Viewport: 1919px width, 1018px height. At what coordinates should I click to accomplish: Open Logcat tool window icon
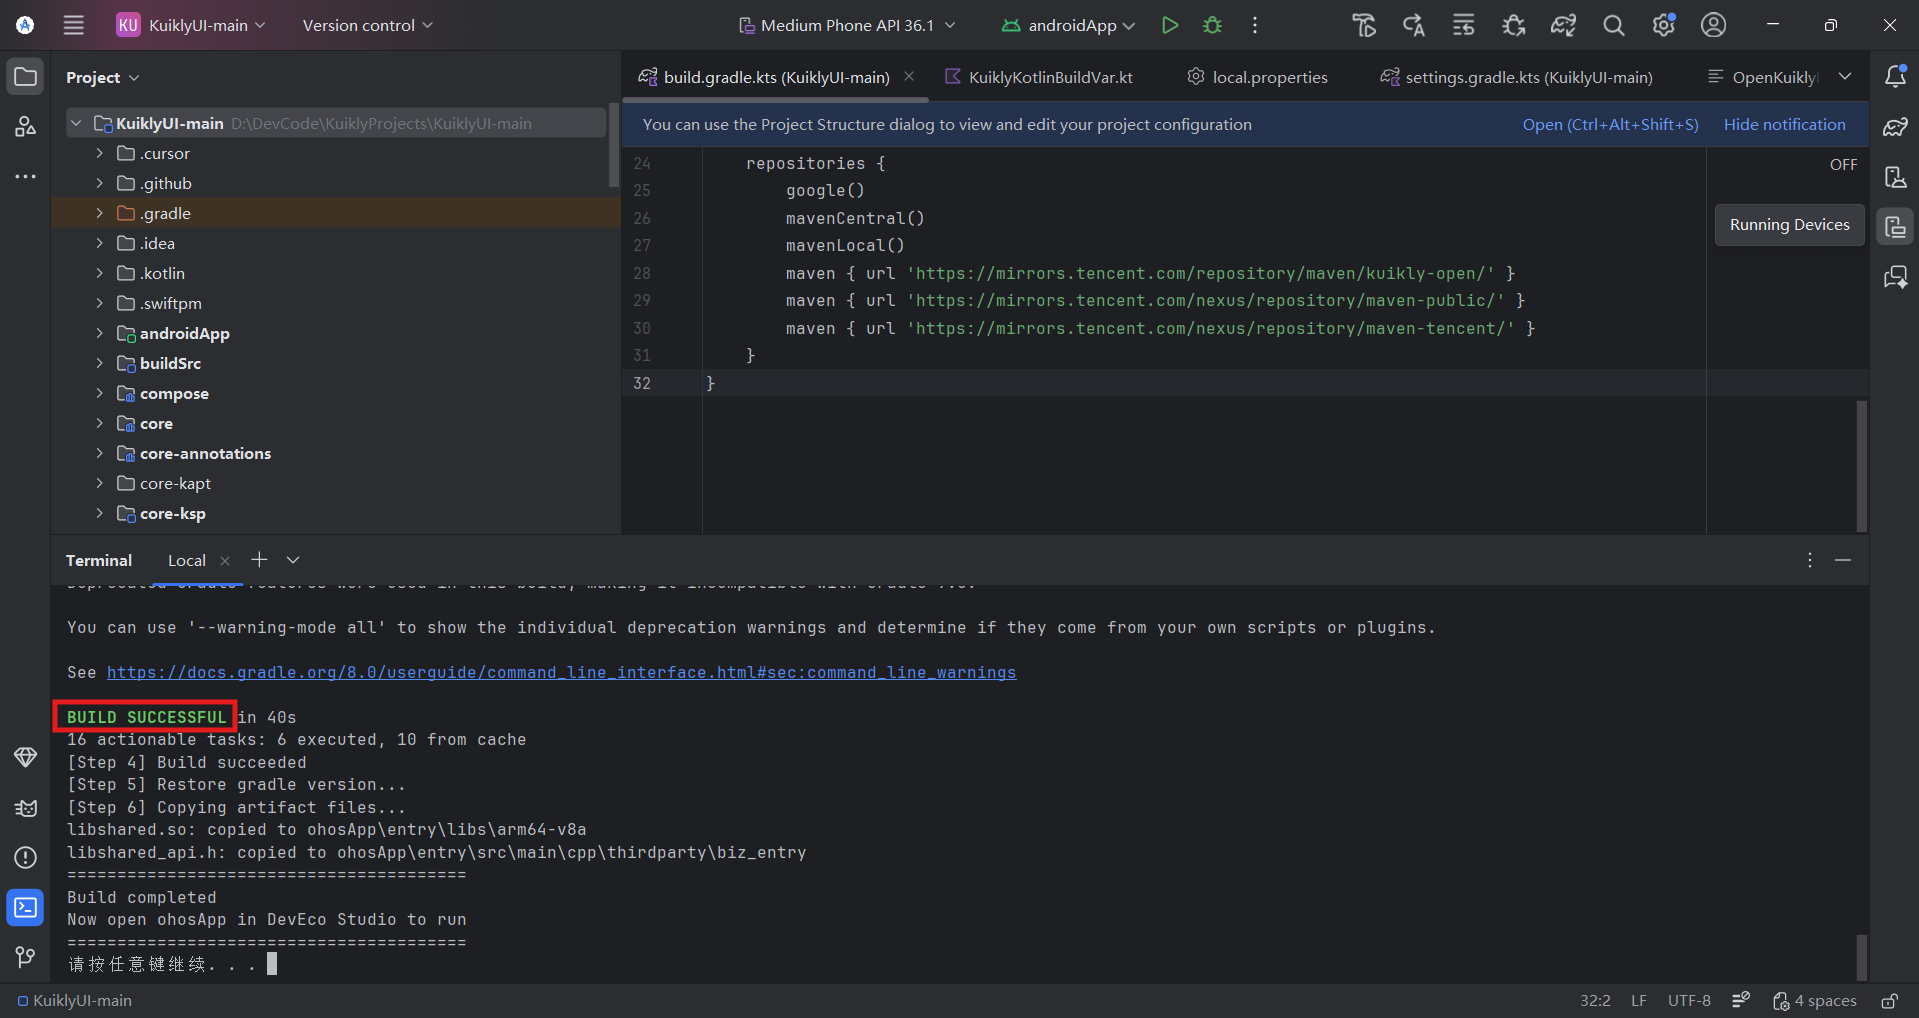coord(26,807)
